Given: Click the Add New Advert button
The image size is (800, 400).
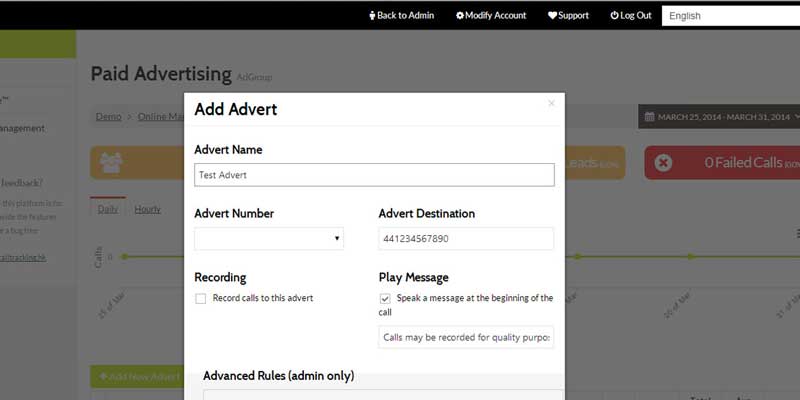Looking at the screenshot, I should click(136, 377).
